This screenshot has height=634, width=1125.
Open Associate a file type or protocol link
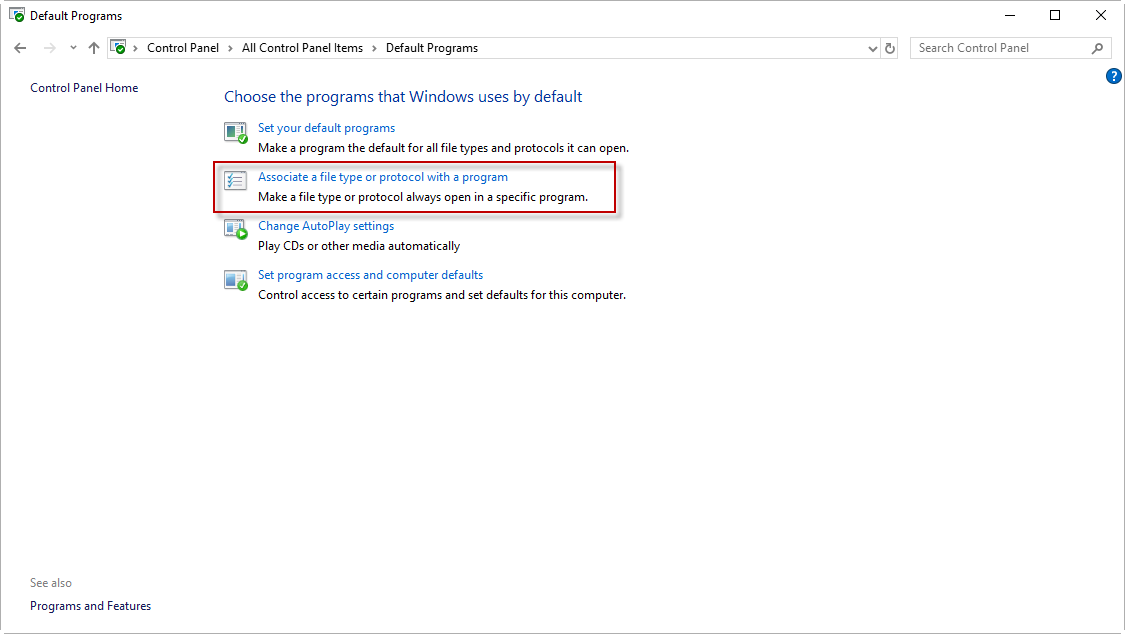click(x=382, y=177)
